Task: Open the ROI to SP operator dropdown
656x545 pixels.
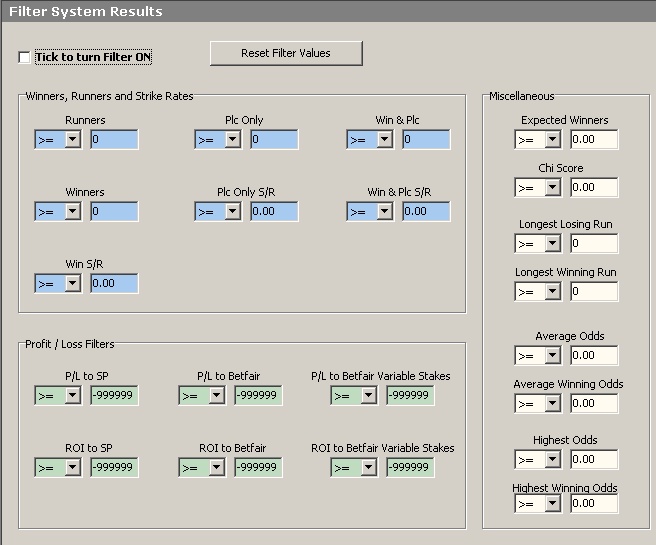Action: (x=58, y=468)
